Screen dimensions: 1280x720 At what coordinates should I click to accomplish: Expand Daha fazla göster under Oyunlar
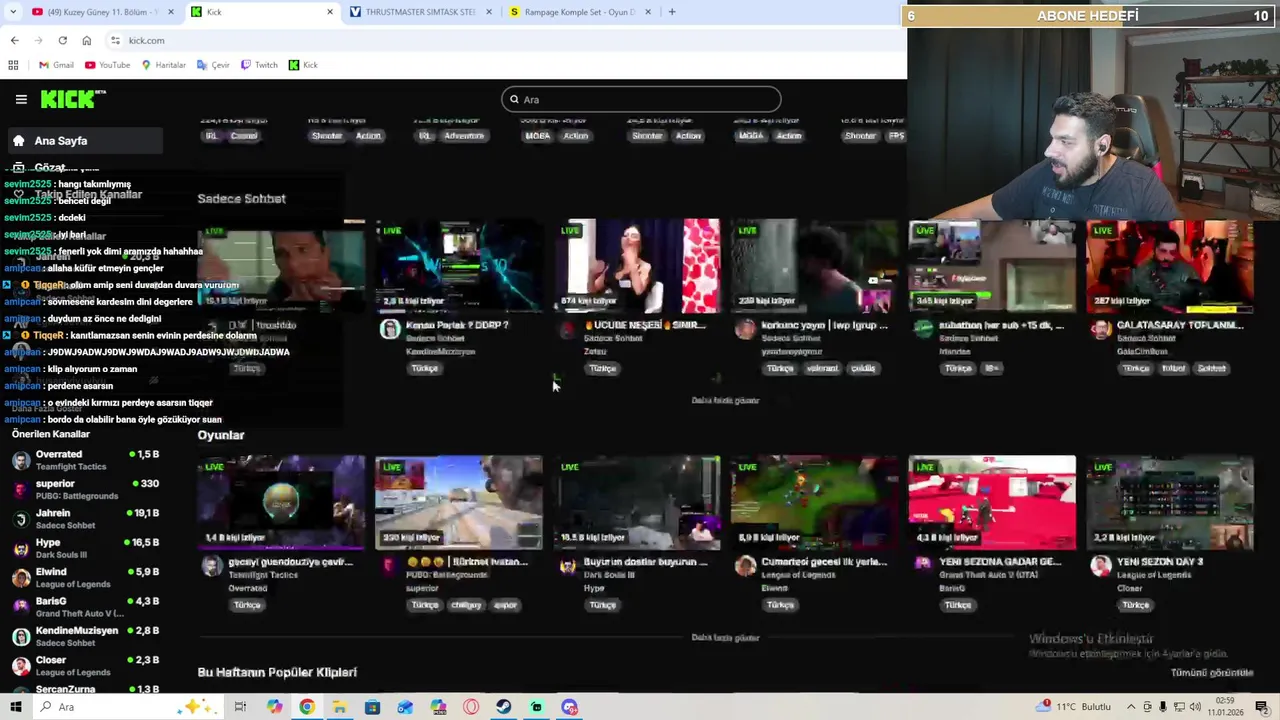point(725,637)
